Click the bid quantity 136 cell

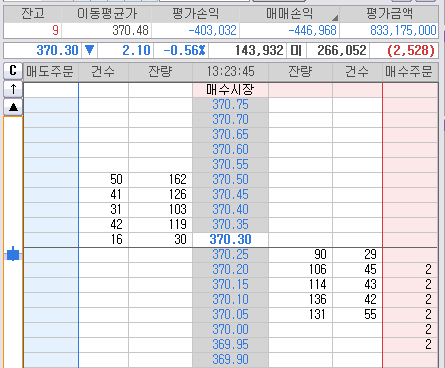click(300, 300)
